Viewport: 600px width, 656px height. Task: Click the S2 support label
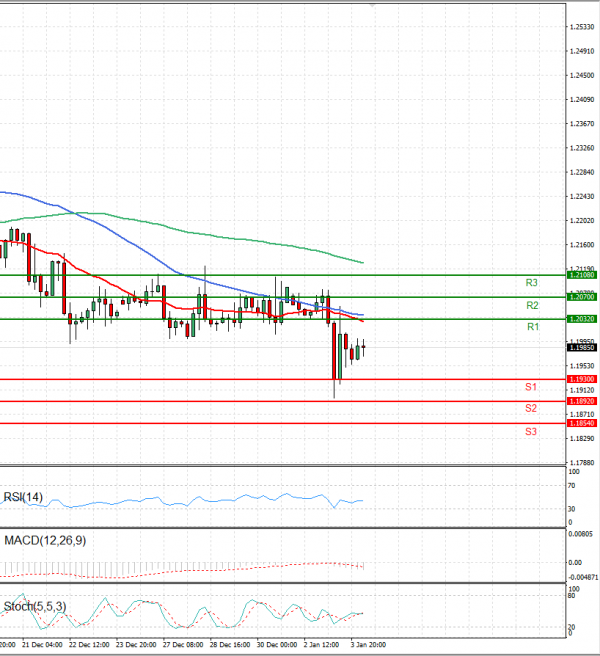(531, 408)
